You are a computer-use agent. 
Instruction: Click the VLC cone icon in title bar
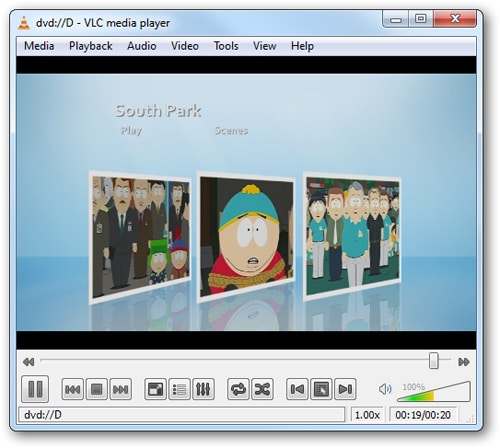point(24,23)
